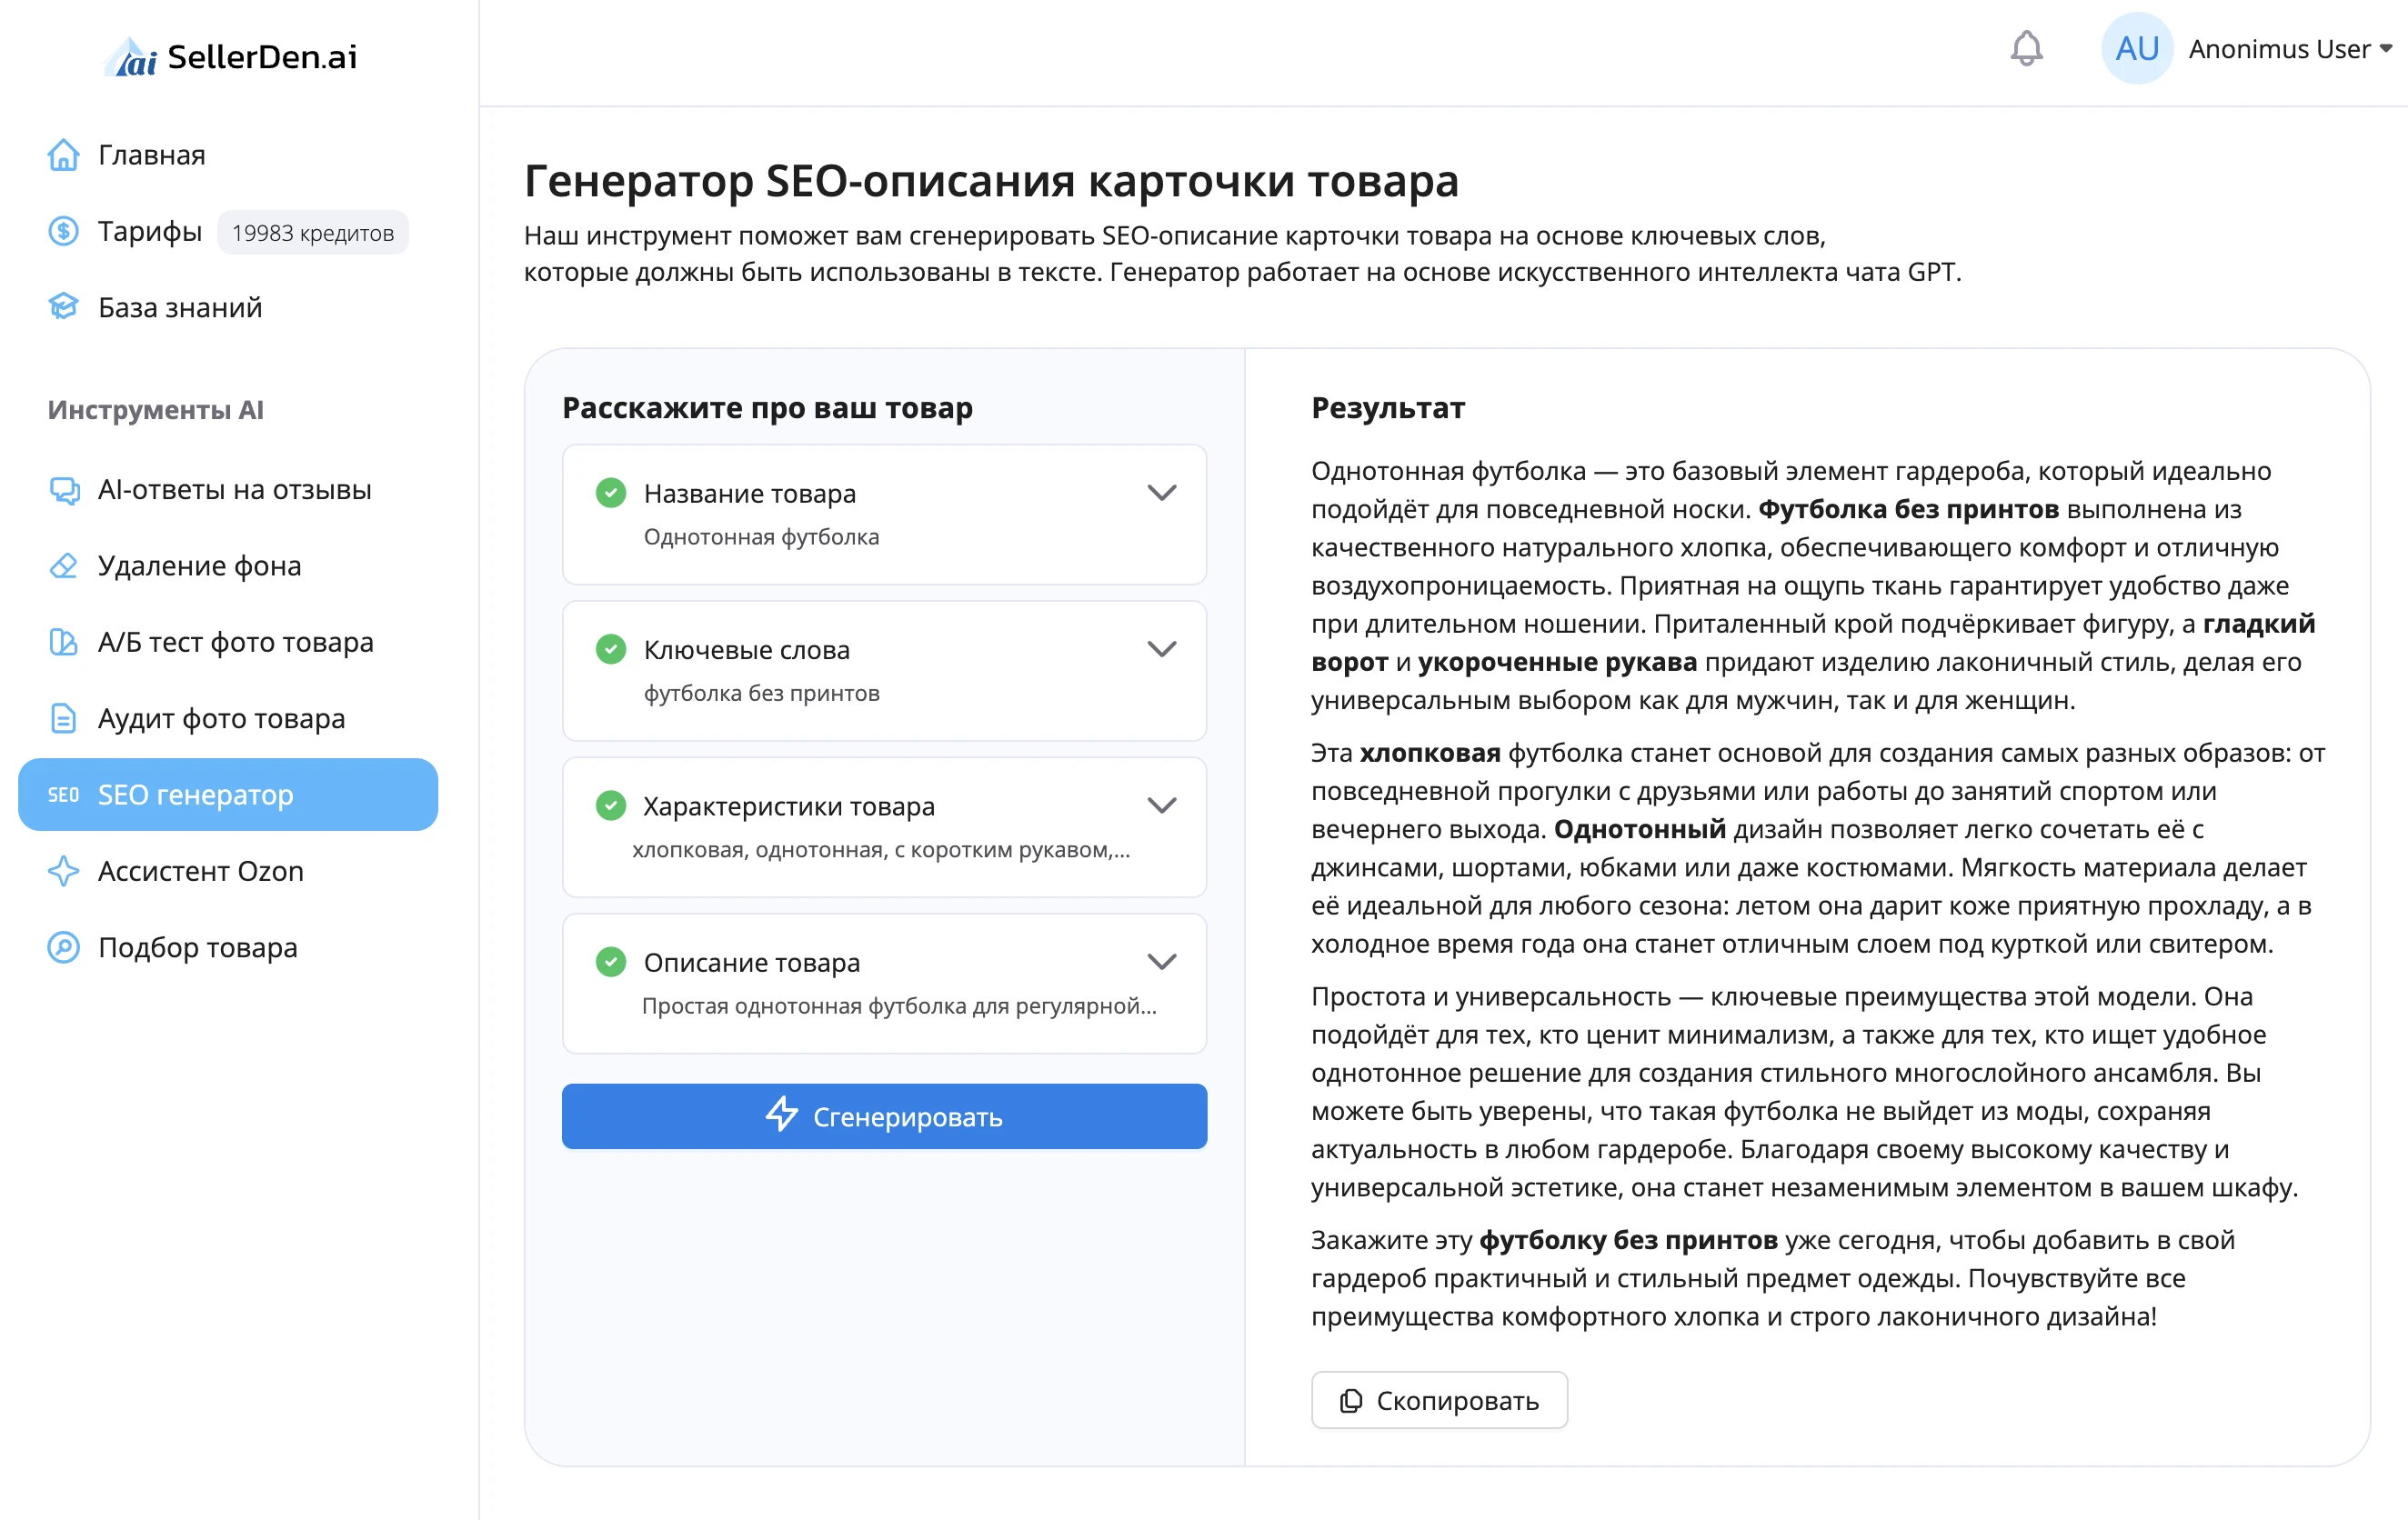
Task: Click green checkmark next to Описание товара
Action: (611, 962)
